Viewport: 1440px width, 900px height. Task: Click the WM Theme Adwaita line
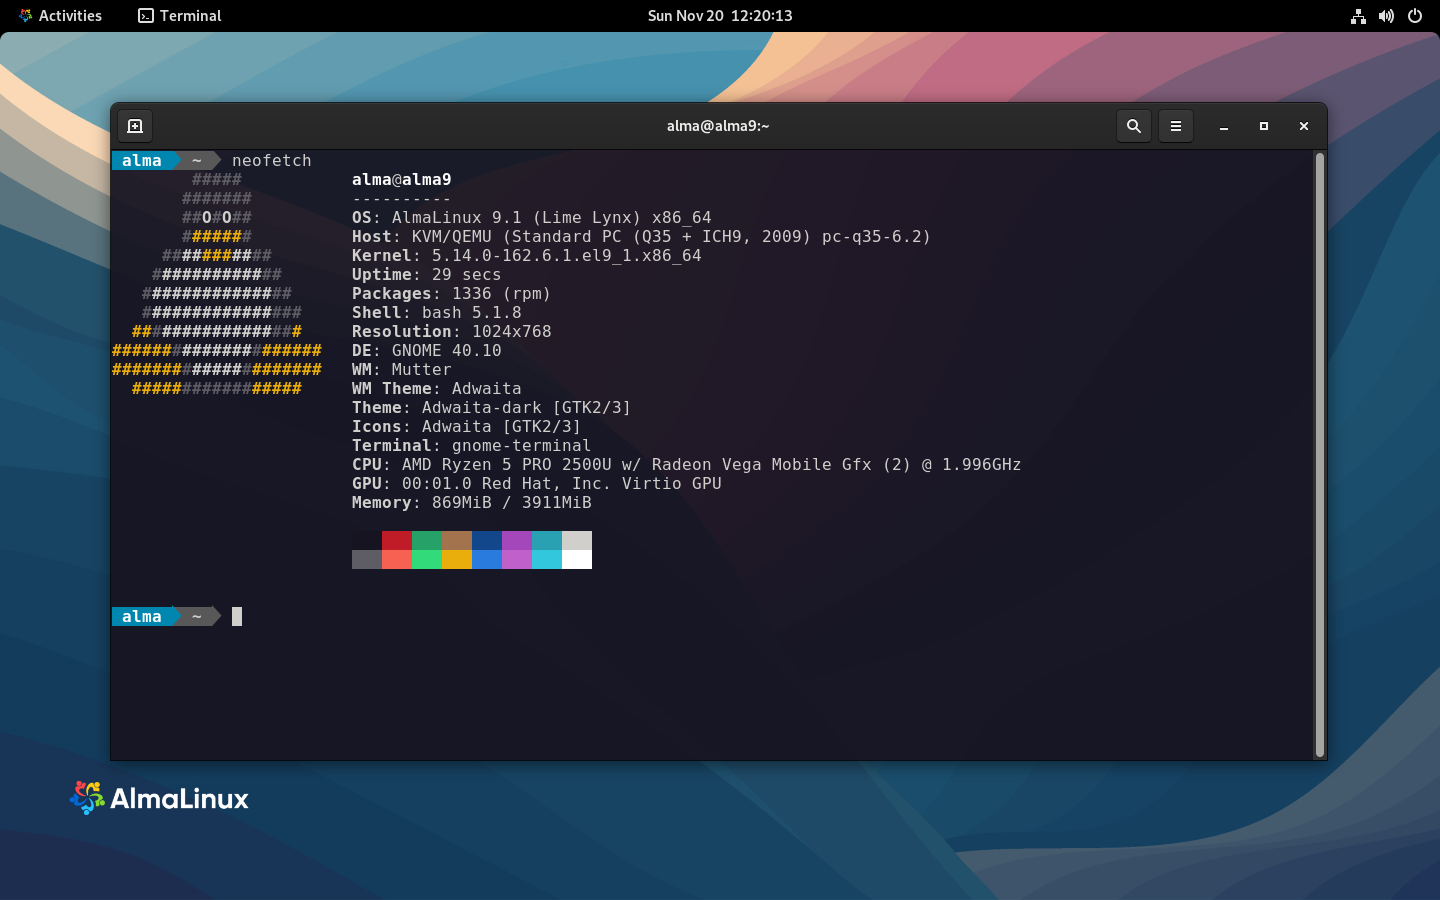click(x=437, y=389)
